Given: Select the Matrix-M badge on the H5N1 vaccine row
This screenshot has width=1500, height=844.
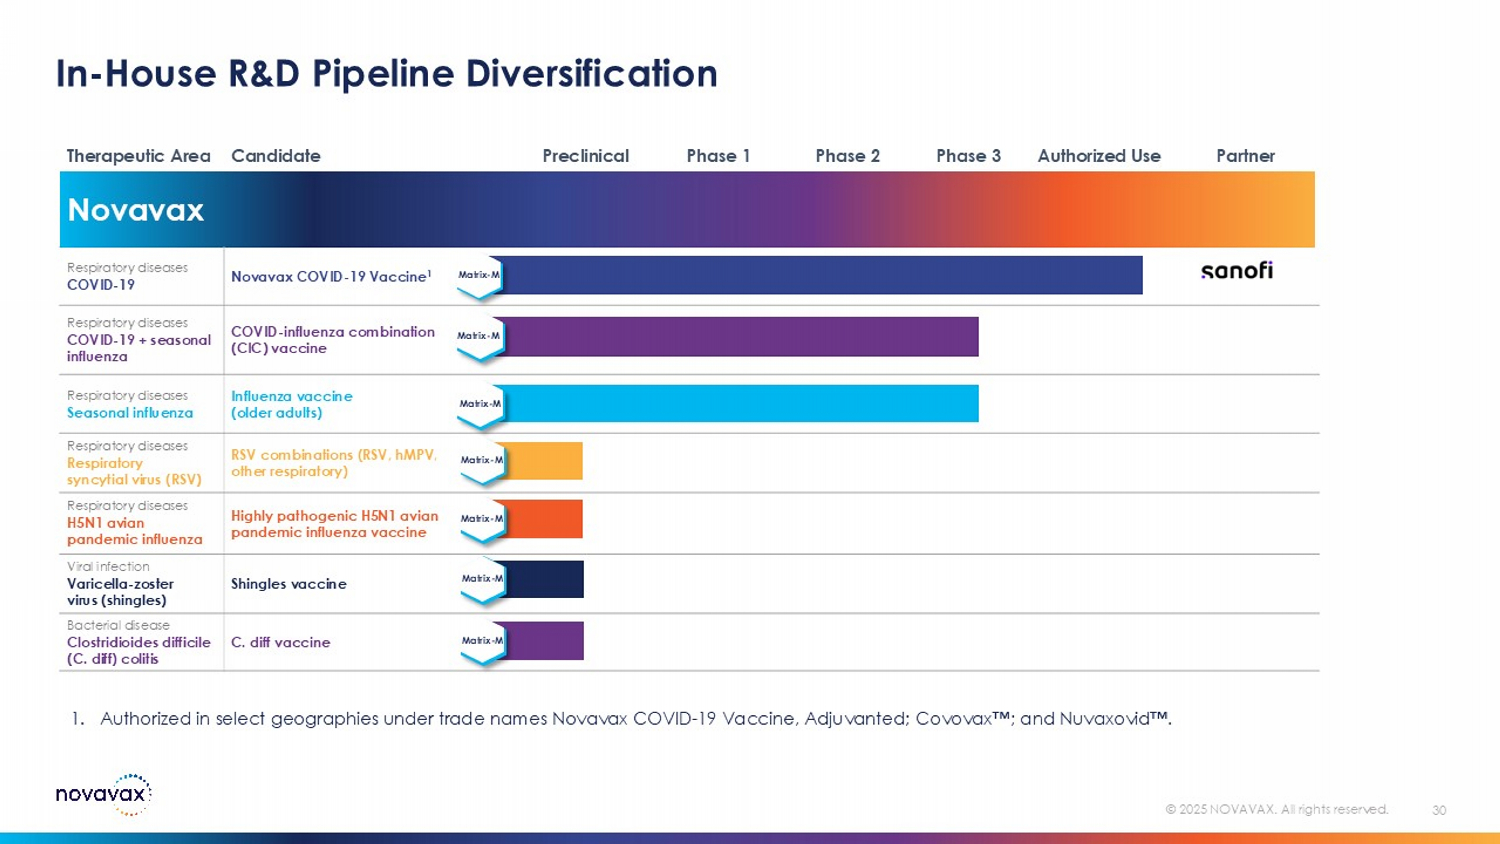Looking at the screenshot, I should point(482,520).
